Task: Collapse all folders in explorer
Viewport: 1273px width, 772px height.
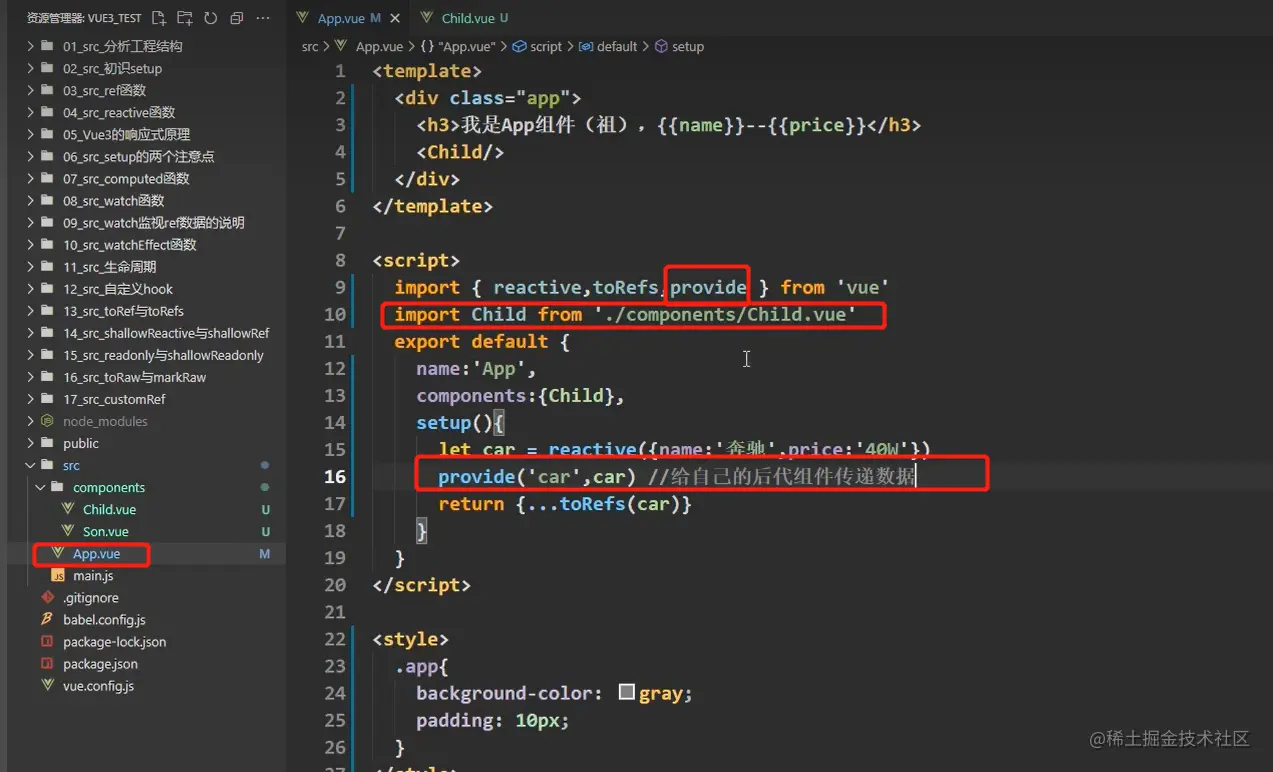Action: (x=236, y=18)
